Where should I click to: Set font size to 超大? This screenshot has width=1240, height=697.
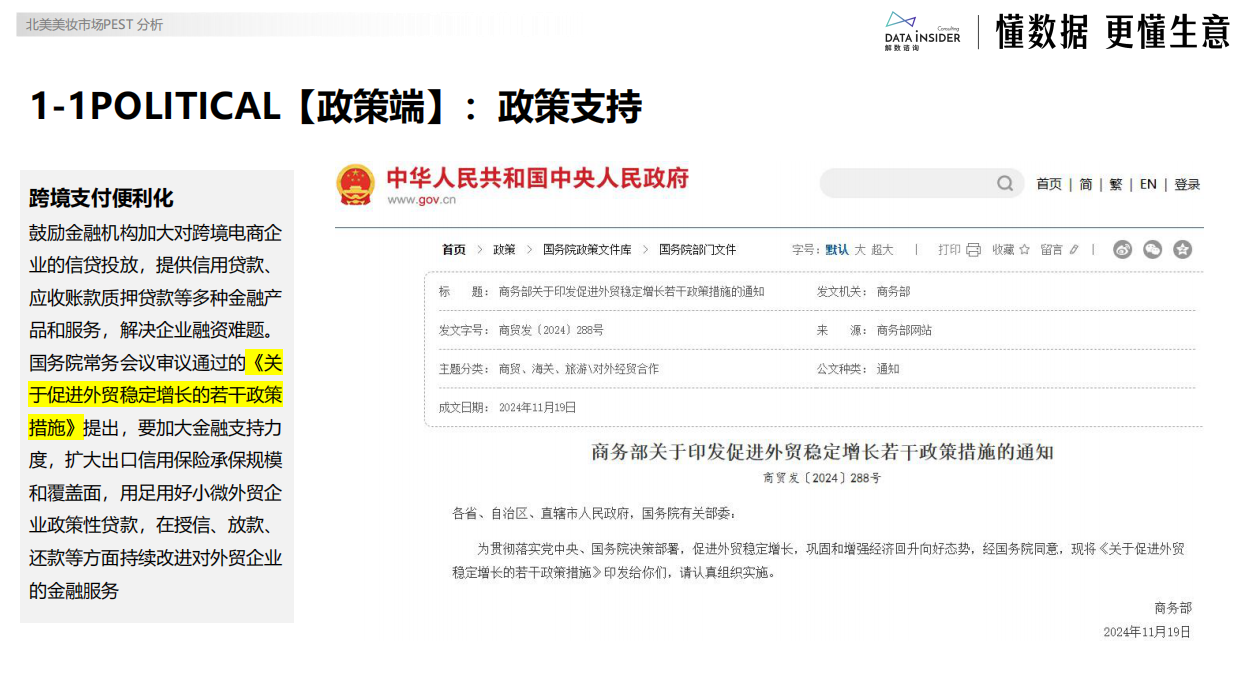(x=882, y=250)
